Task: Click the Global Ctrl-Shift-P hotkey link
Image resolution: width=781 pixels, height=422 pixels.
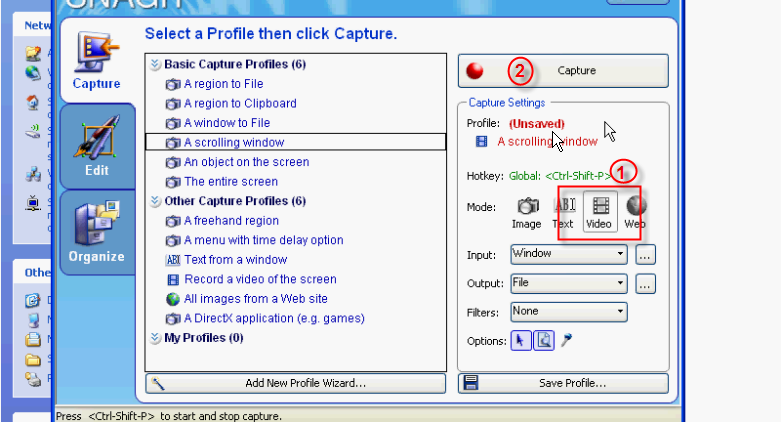Action: click(x=560, y=176)
